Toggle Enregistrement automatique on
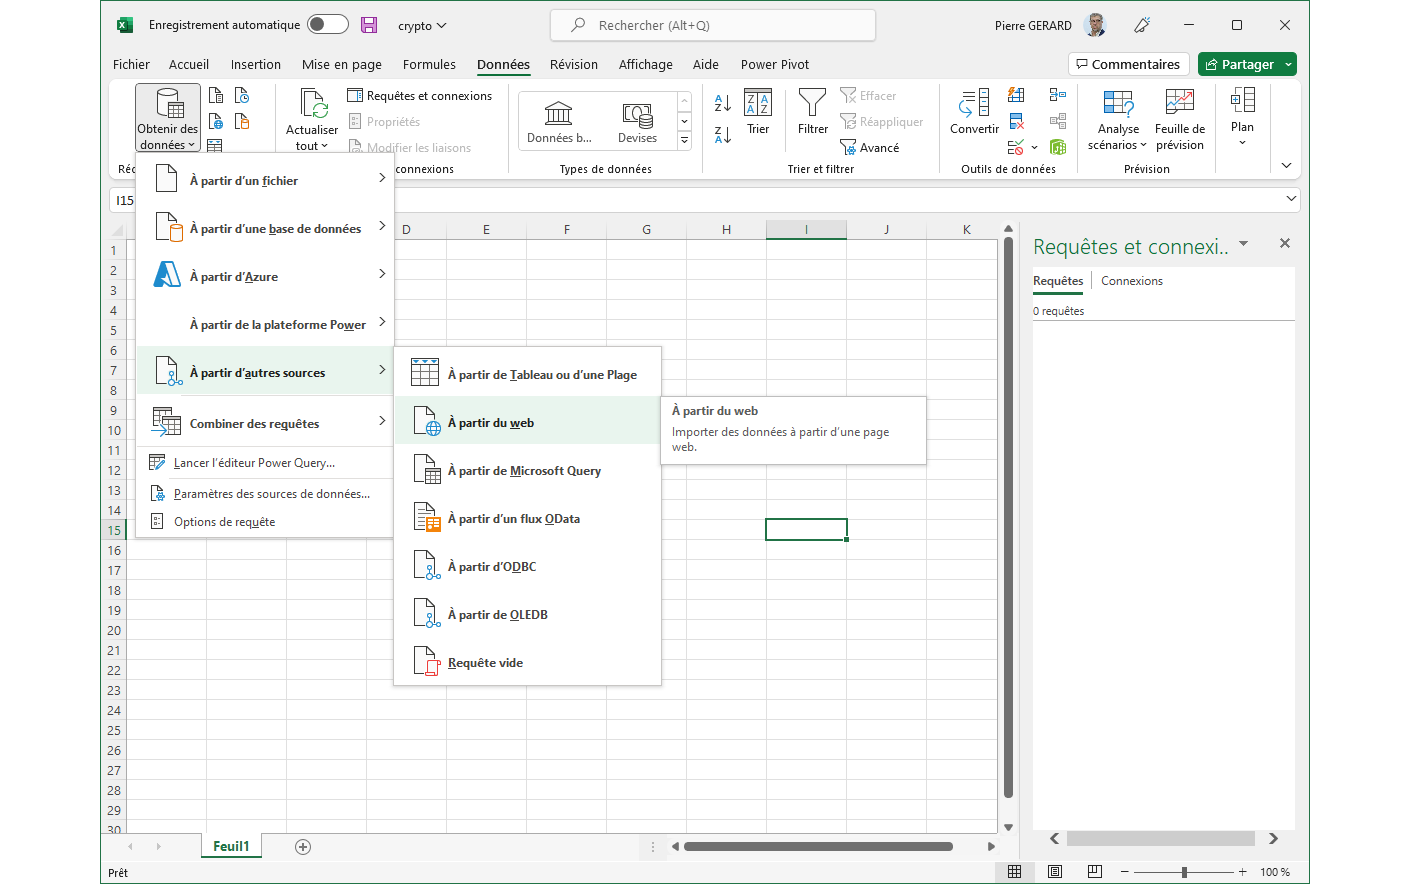Image resolution: width=1410 pixels, height=884 pixels. 327,24
